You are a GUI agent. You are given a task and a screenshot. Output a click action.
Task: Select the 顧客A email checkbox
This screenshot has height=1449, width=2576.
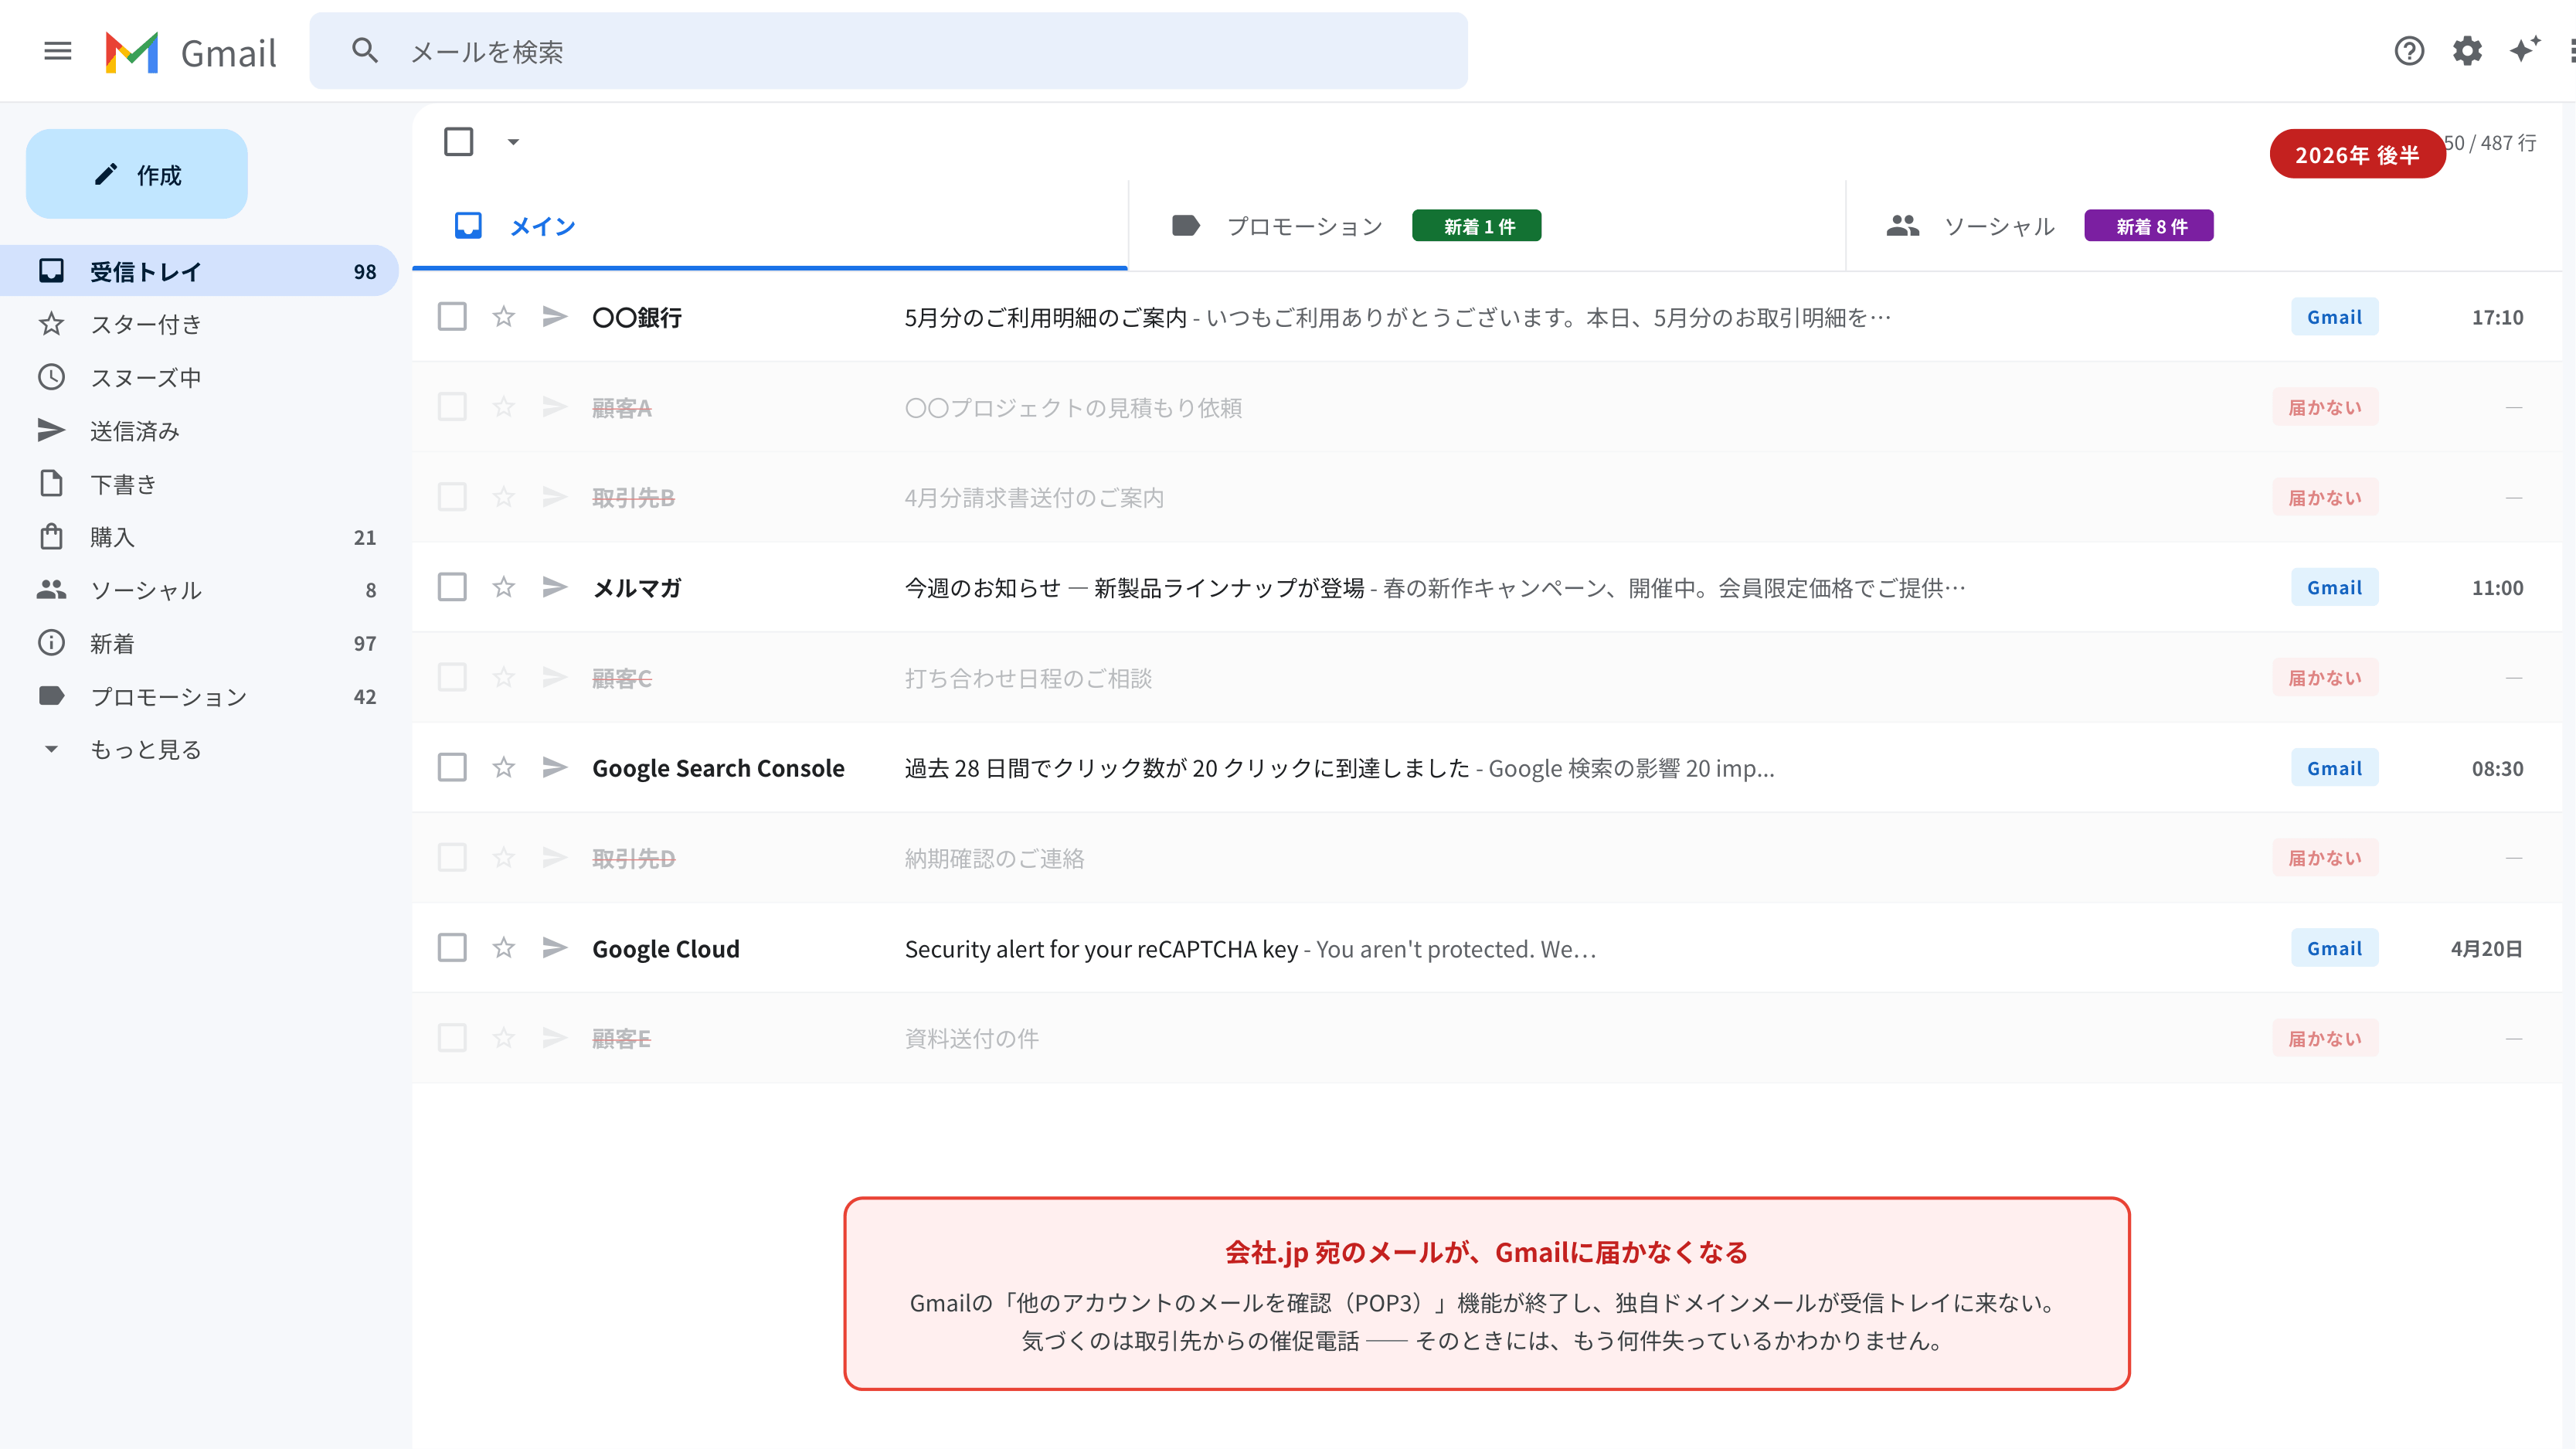(x=452, y=407)
